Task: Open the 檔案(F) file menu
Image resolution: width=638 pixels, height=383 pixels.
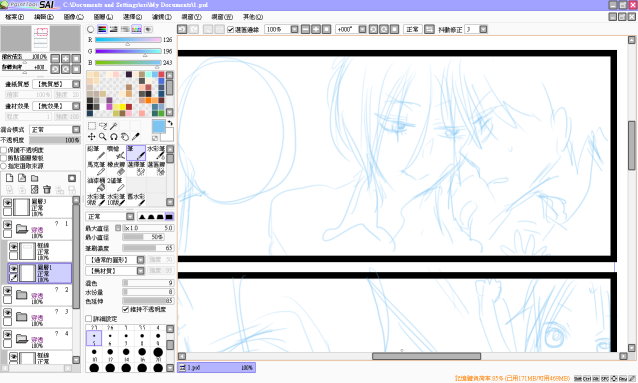Action: coord(15,17)
